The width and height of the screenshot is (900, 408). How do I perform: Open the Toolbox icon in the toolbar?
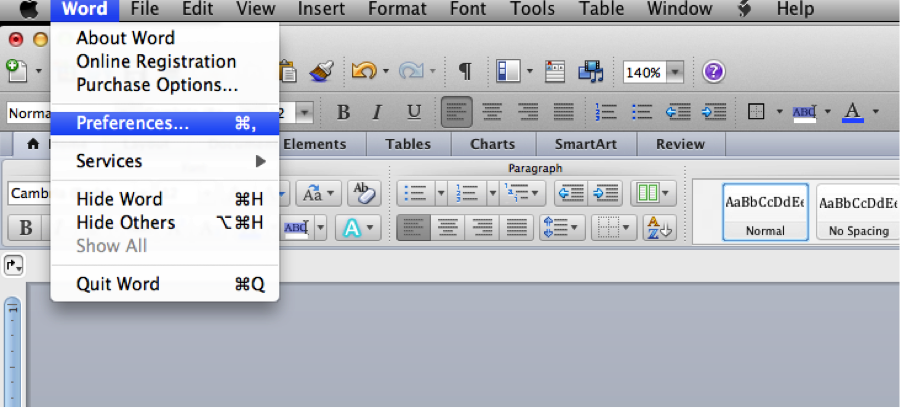click(556, 72)
